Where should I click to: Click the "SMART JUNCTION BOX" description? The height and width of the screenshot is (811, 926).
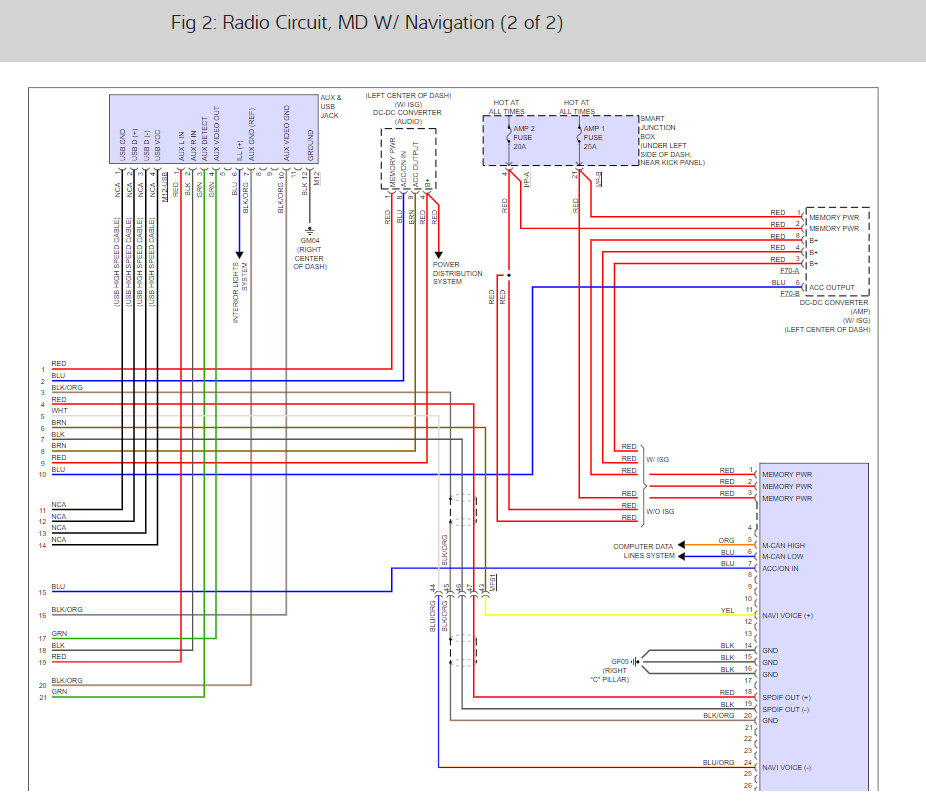point(672,141)
